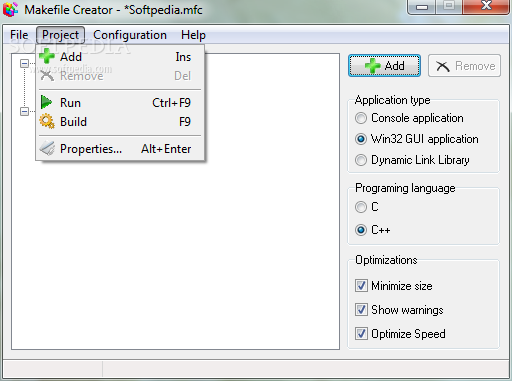Click the gear Build icon in menu
Viewport: 512px width, 381px height.
47,121
